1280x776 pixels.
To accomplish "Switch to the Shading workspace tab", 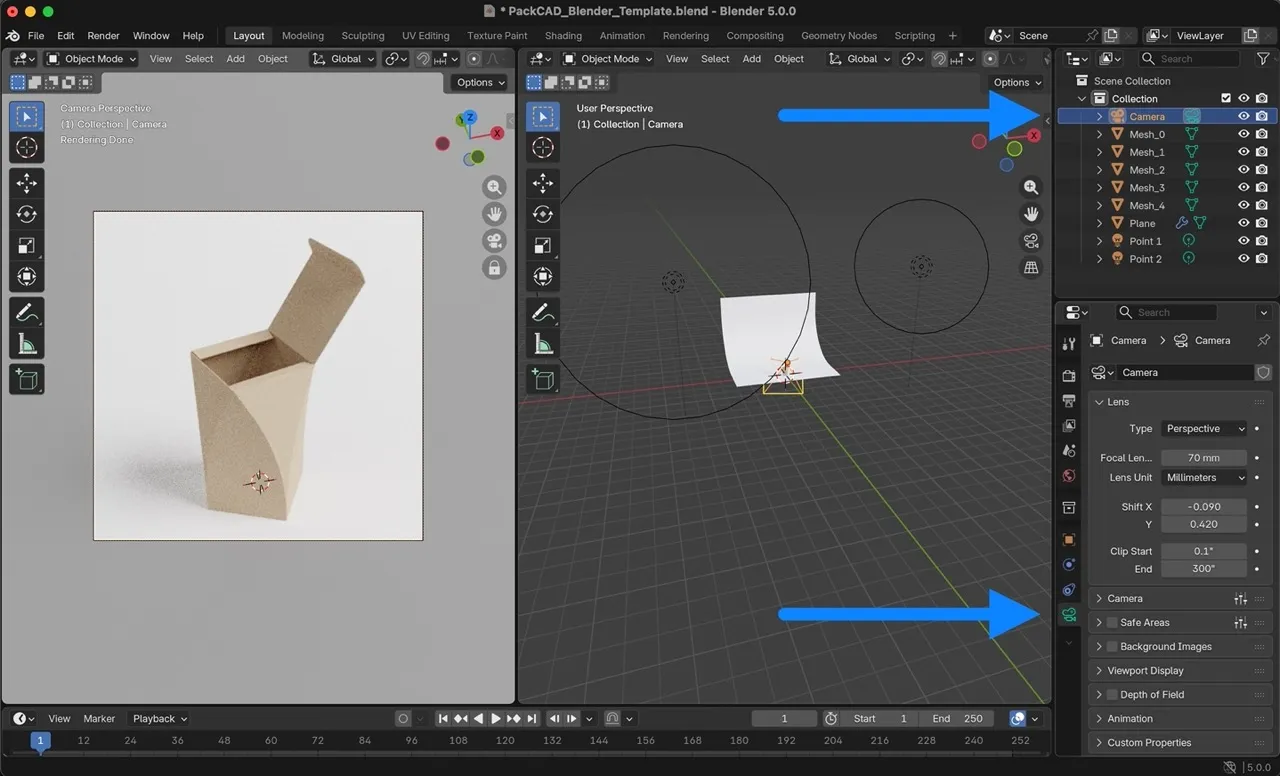I will click(563, 36).
